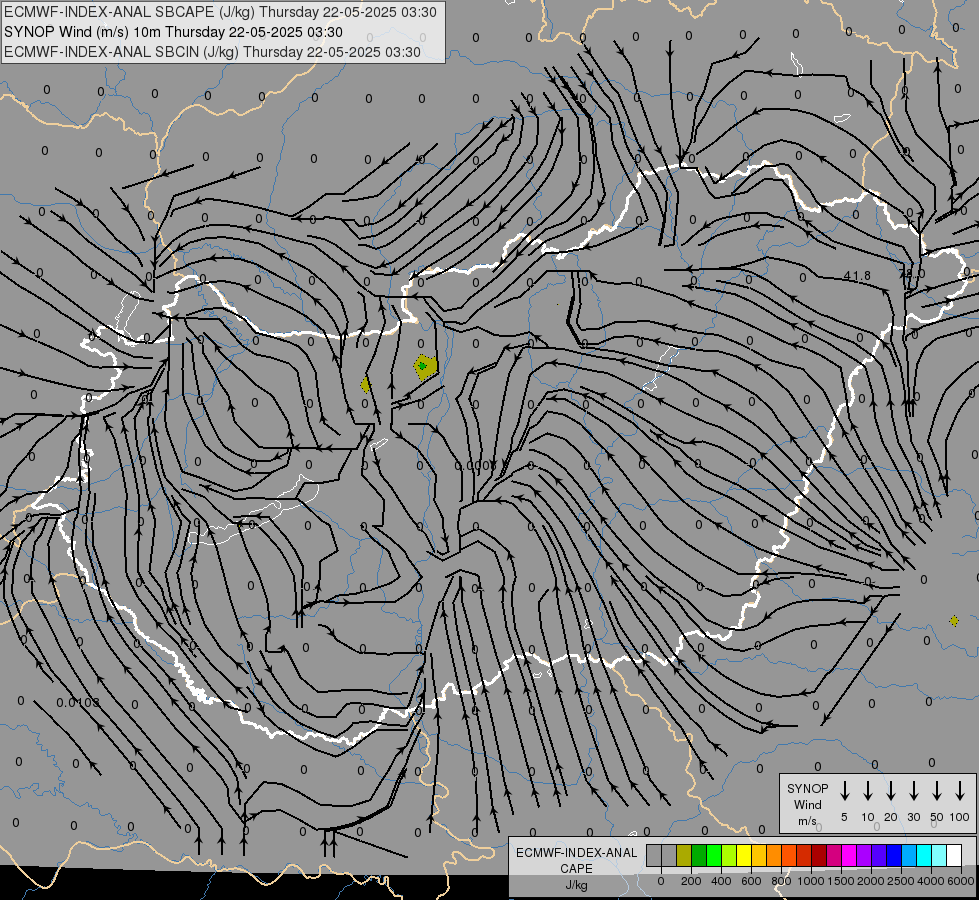Click the 100 m/s wind arrow in the SYNOP legend
979x900 pixels.
click(x=960, y=790)
